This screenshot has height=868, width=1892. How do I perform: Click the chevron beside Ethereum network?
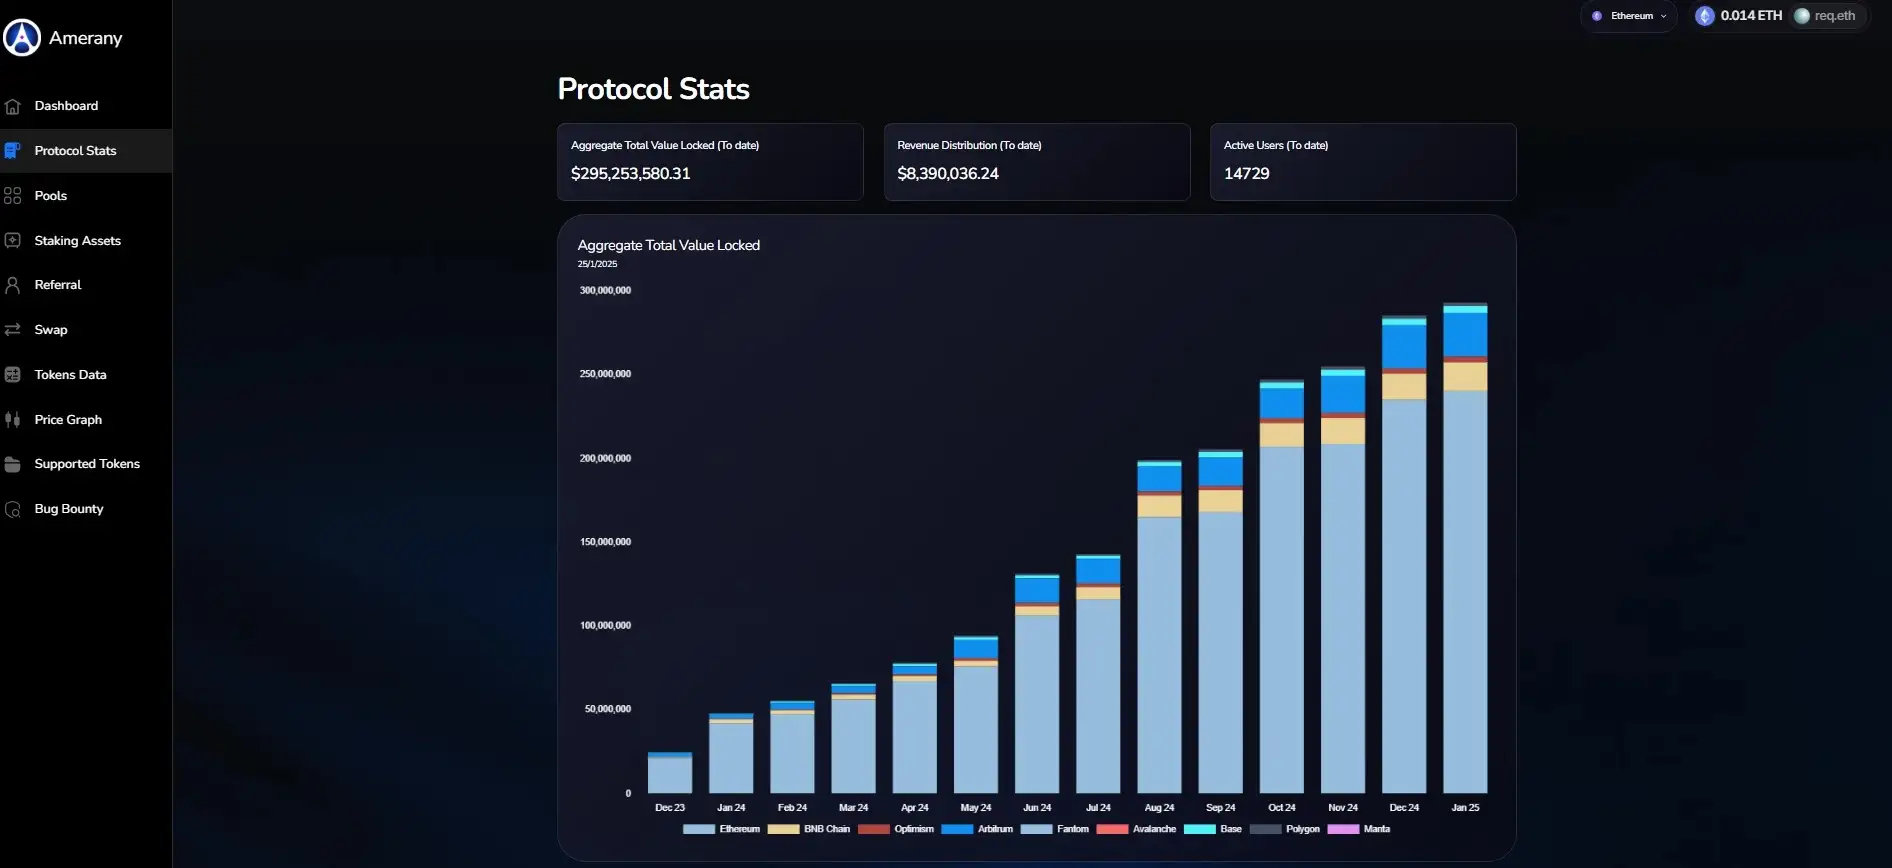click(1664, 16)
